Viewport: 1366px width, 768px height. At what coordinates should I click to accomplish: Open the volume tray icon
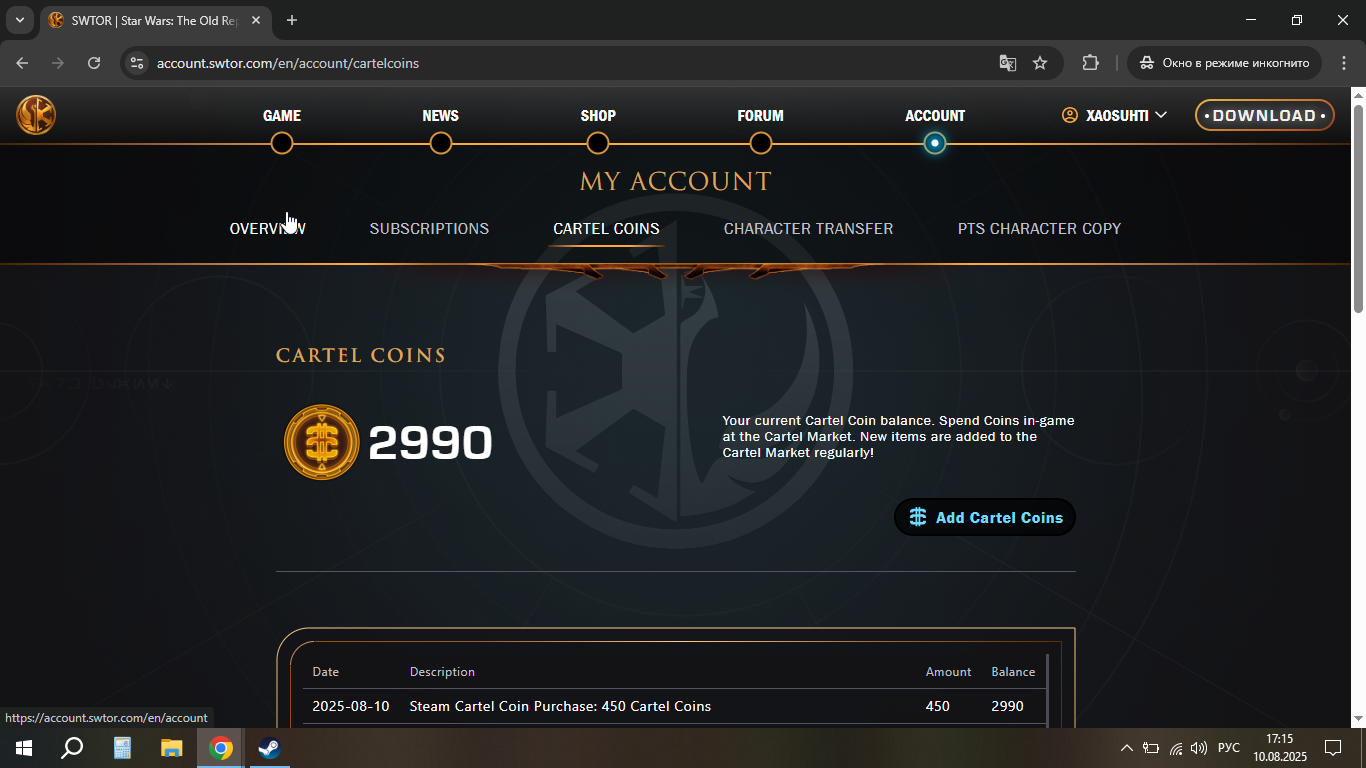click(1199, 748)
